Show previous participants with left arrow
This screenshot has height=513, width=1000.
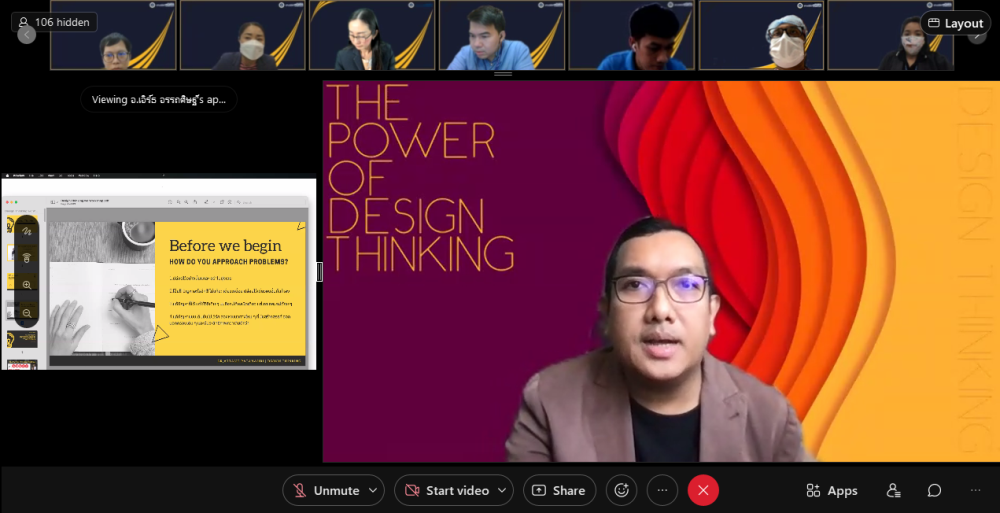tap(26, 35)
